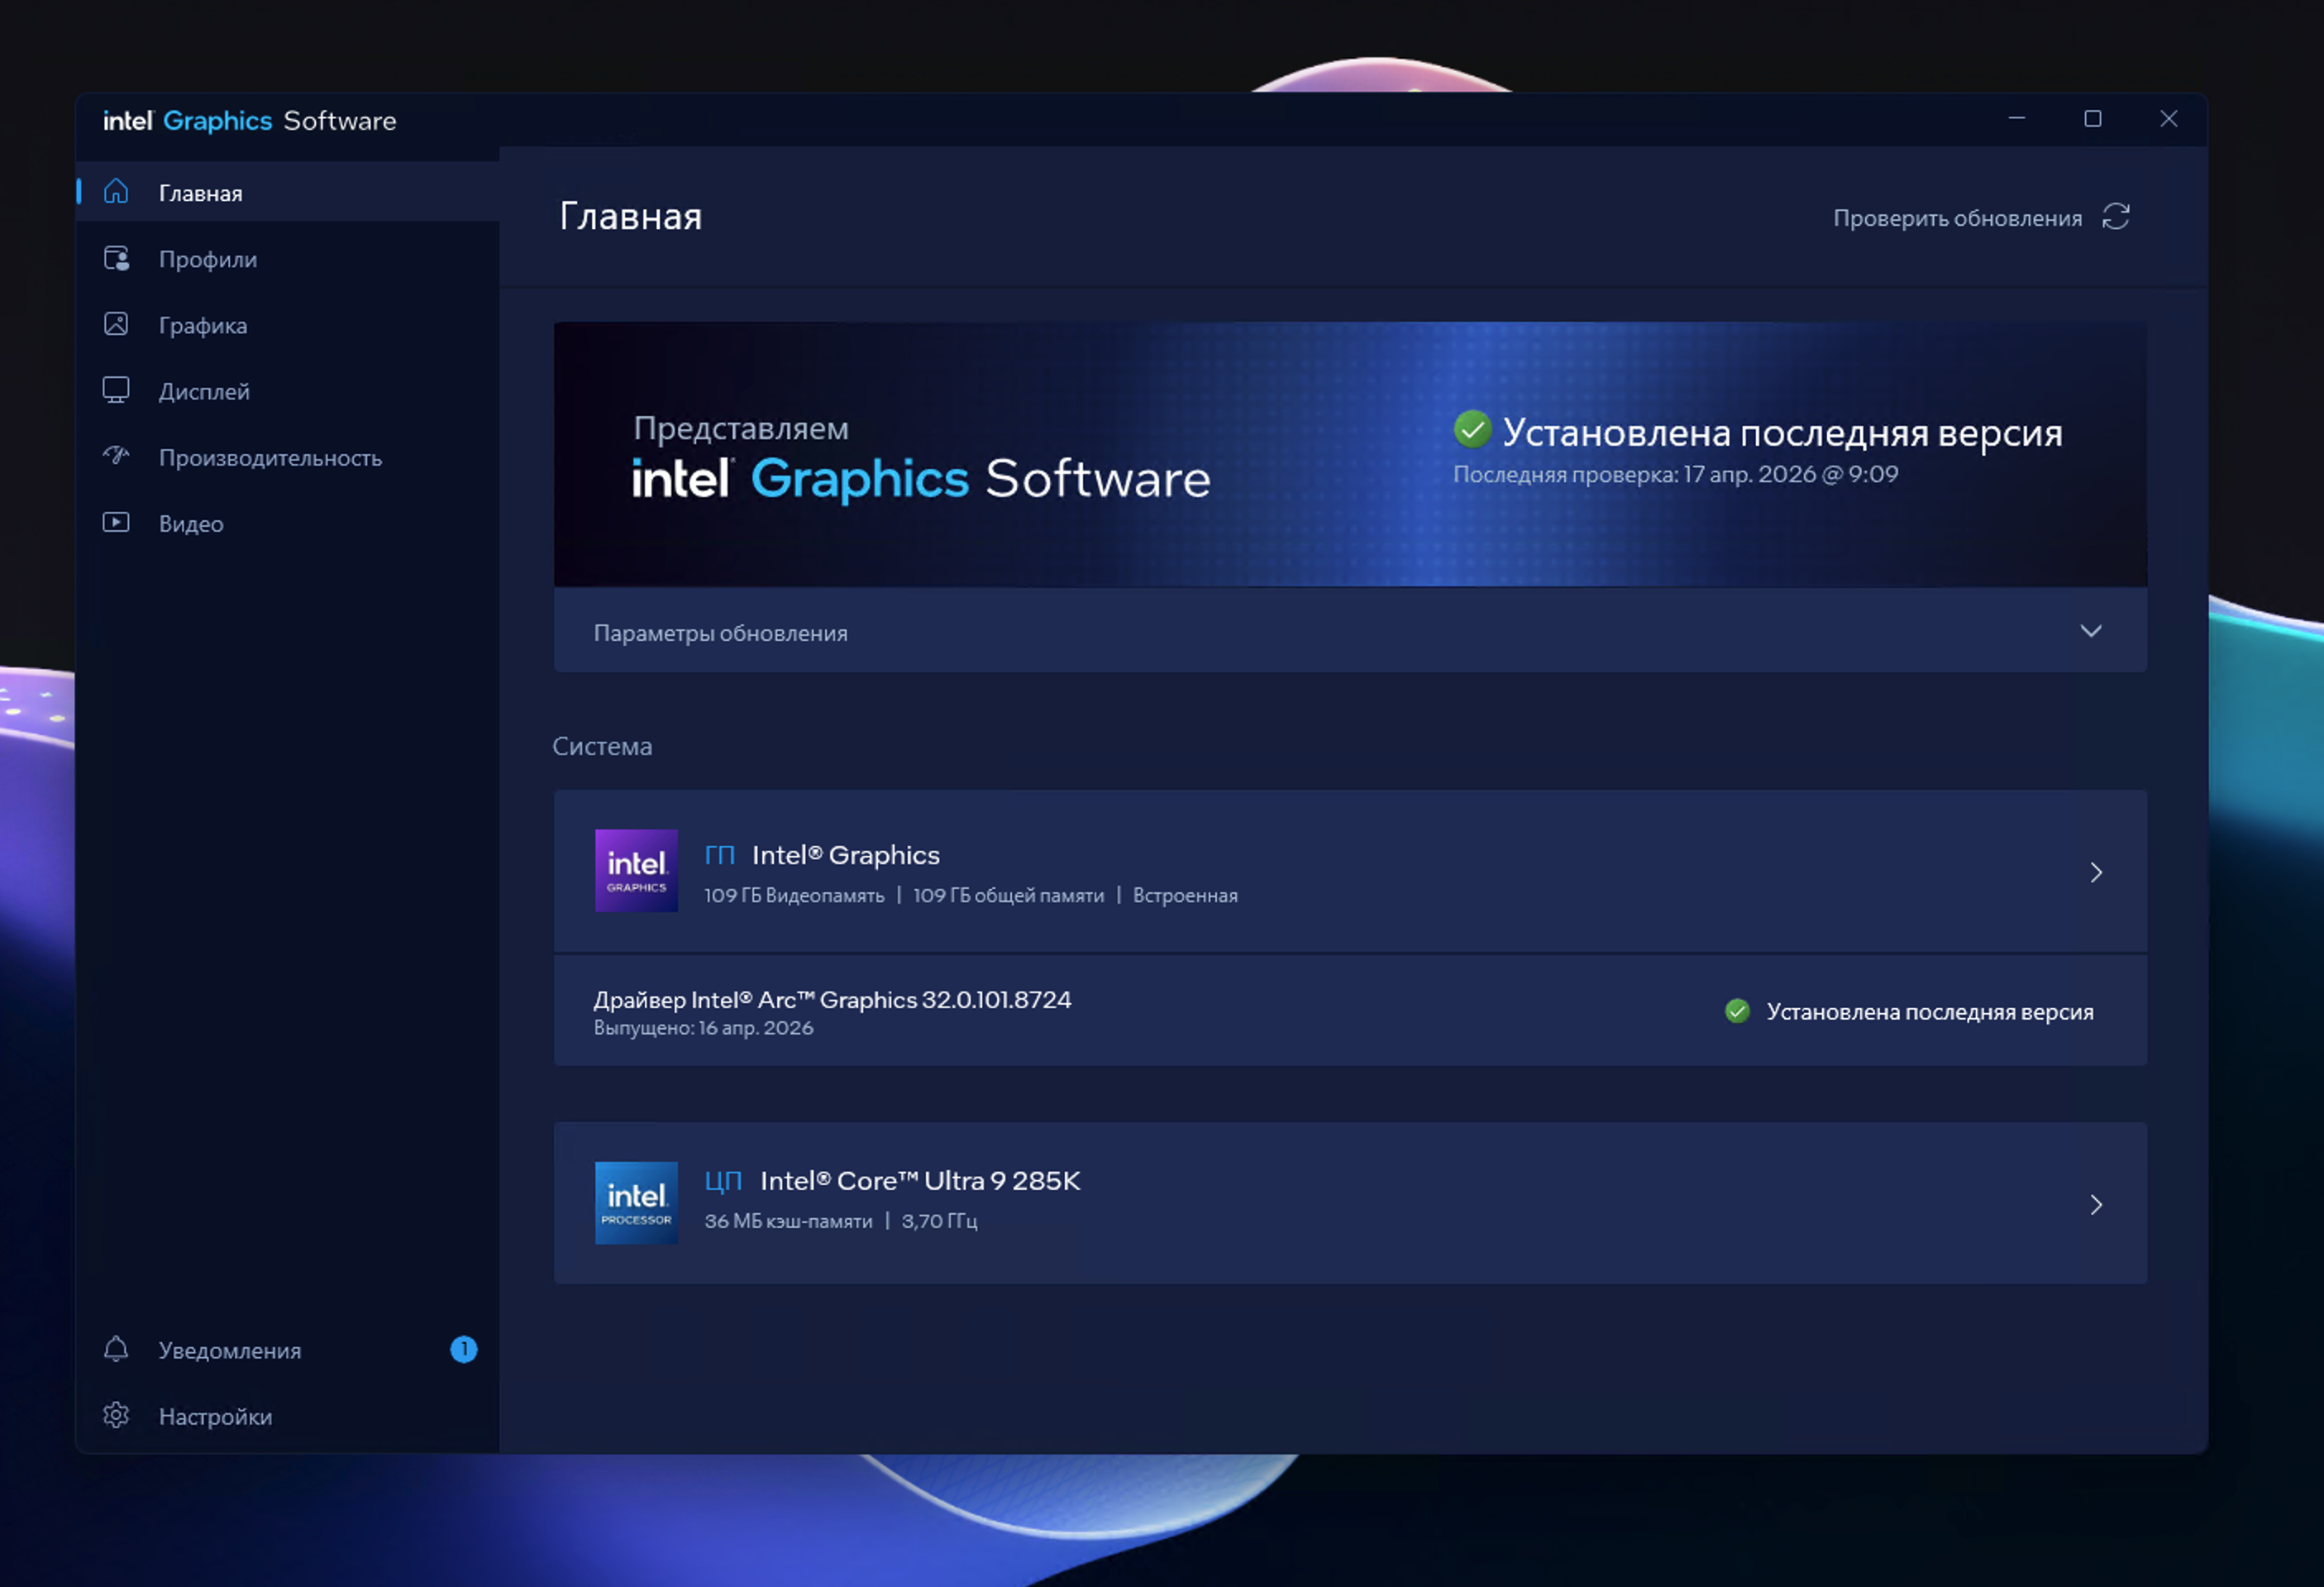The width and height of the screenshot is (2324, 1587).
Task: Click the Производительность gauge icon
Action: point(116,456)
